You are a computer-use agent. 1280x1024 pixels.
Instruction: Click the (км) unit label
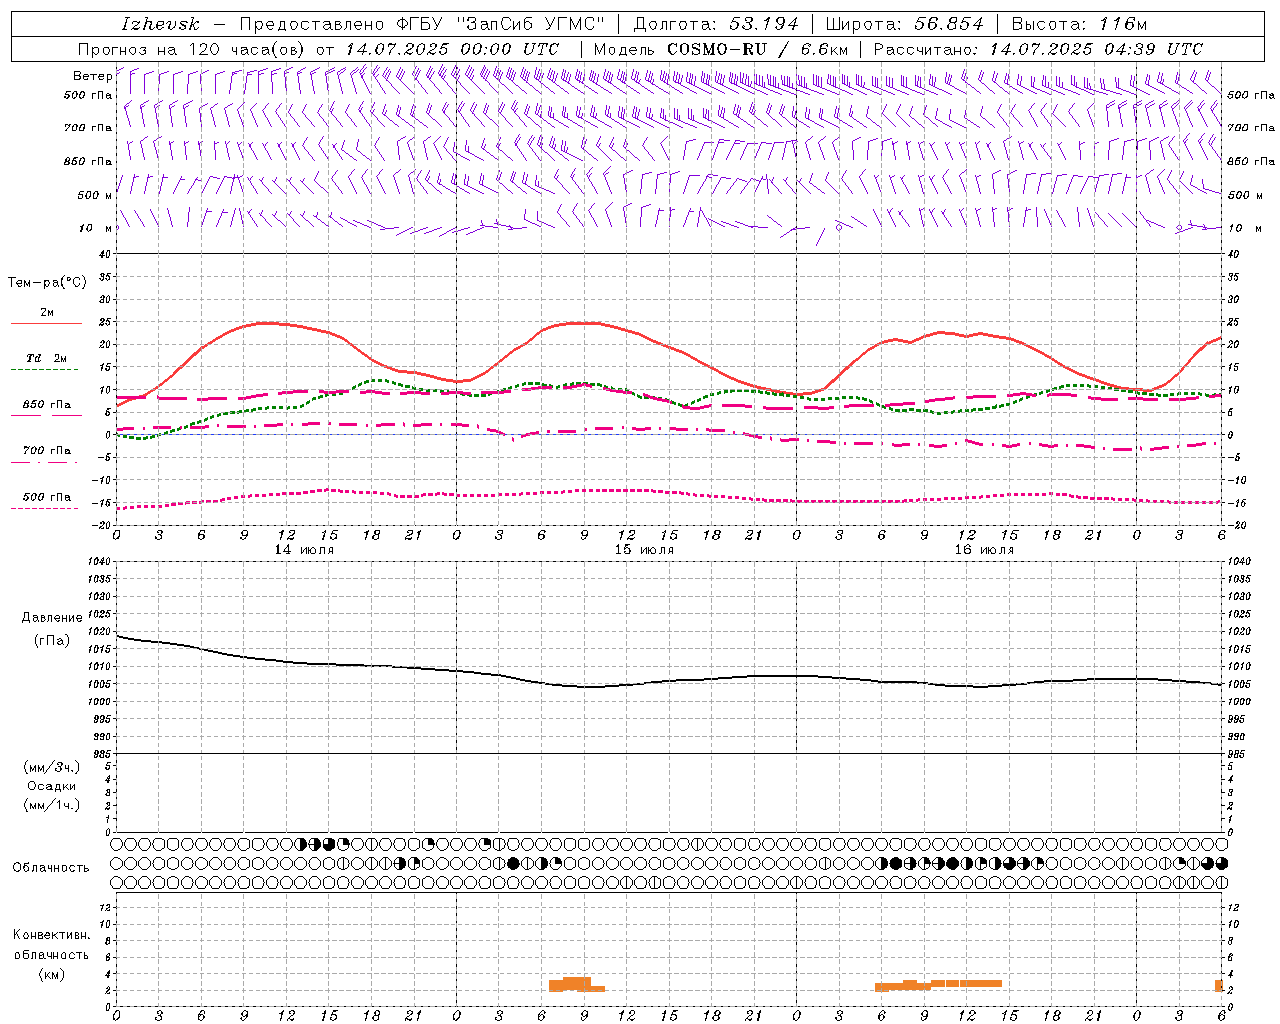pyautogui.click(x=51, y=974)
